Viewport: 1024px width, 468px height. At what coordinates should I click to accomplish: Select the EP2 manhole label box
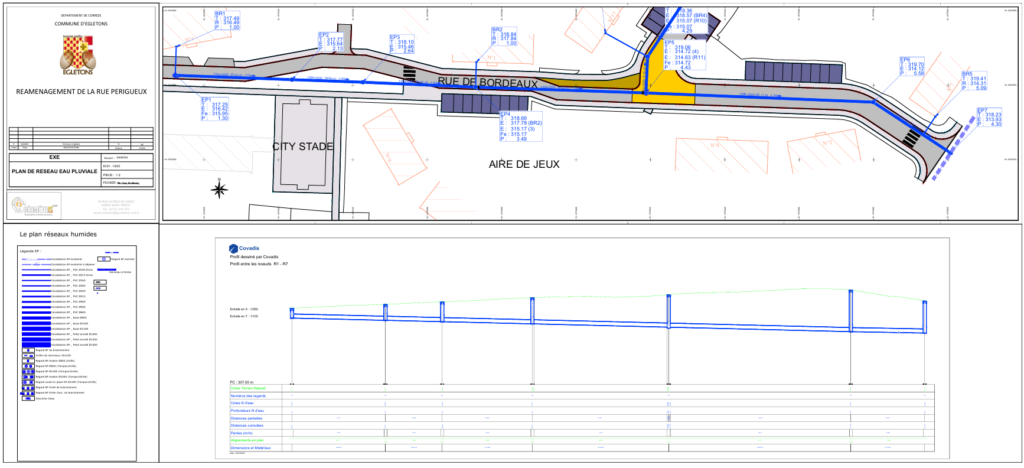330,42
